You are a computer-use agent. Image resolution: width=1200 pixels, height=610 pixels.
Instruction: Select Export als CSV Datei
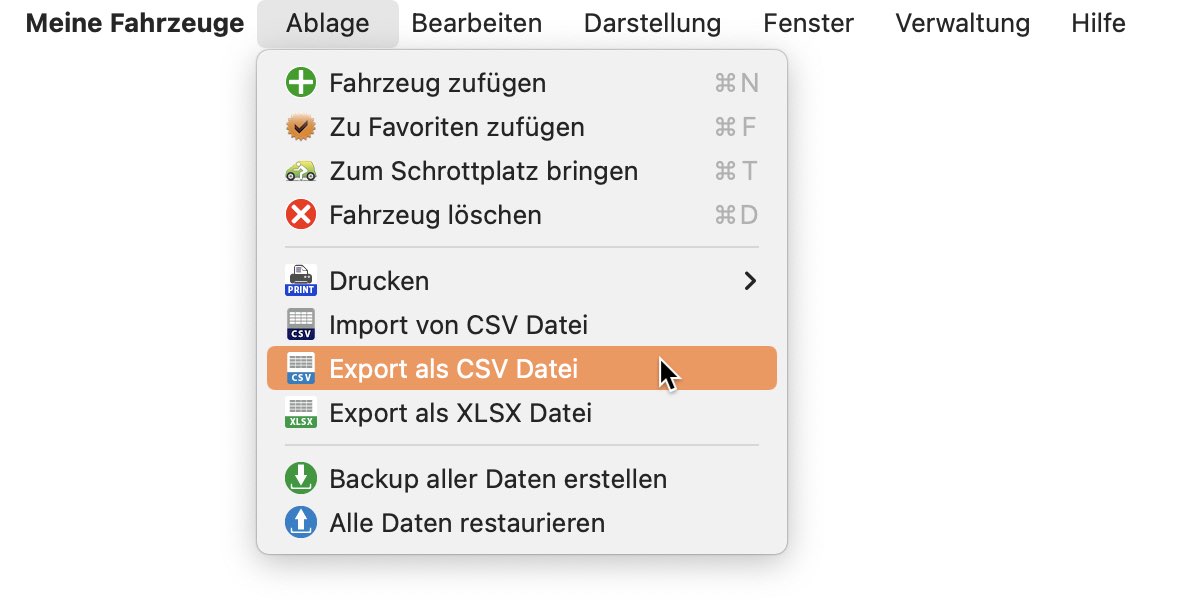[522, 369]
